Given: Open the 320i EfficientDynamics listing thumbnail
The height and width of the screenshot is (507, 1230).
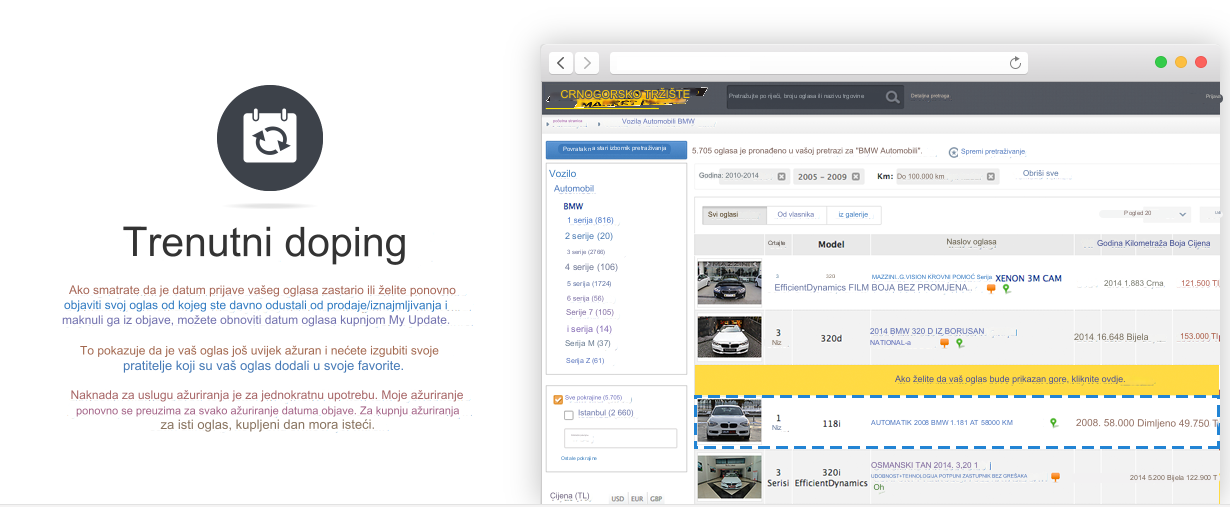Looking at the screenshot, I should coord(729,477).
